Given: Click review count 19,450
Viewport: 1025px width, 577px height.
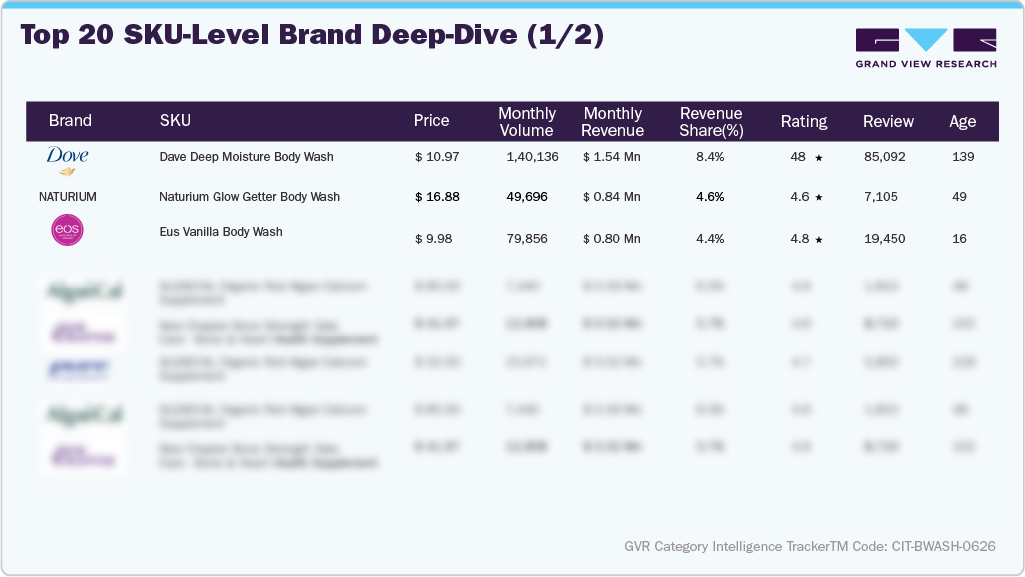Looking at the screenshot, I should tap(884, 239).
